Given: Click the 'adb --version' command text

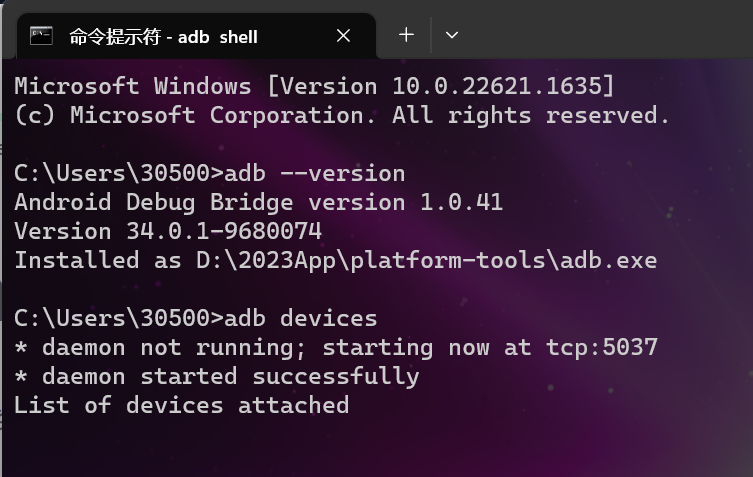Looking at the screenshot, I should pos(315,173).
